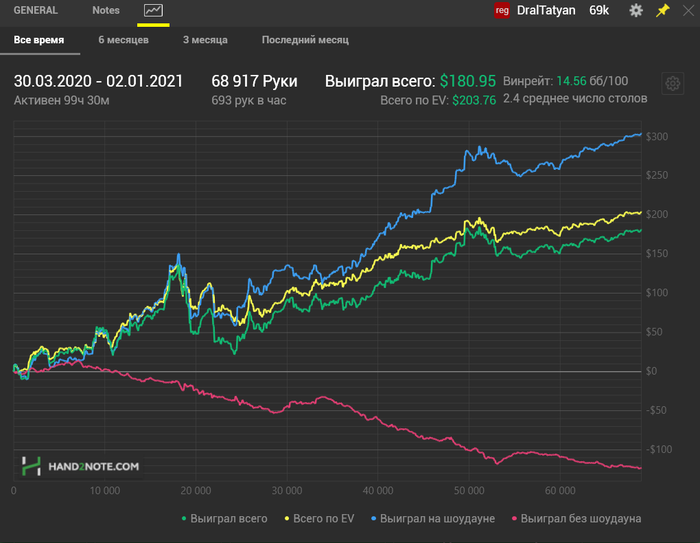Click the $300 y-axis label
700x543 pixels.
[657, 137]
